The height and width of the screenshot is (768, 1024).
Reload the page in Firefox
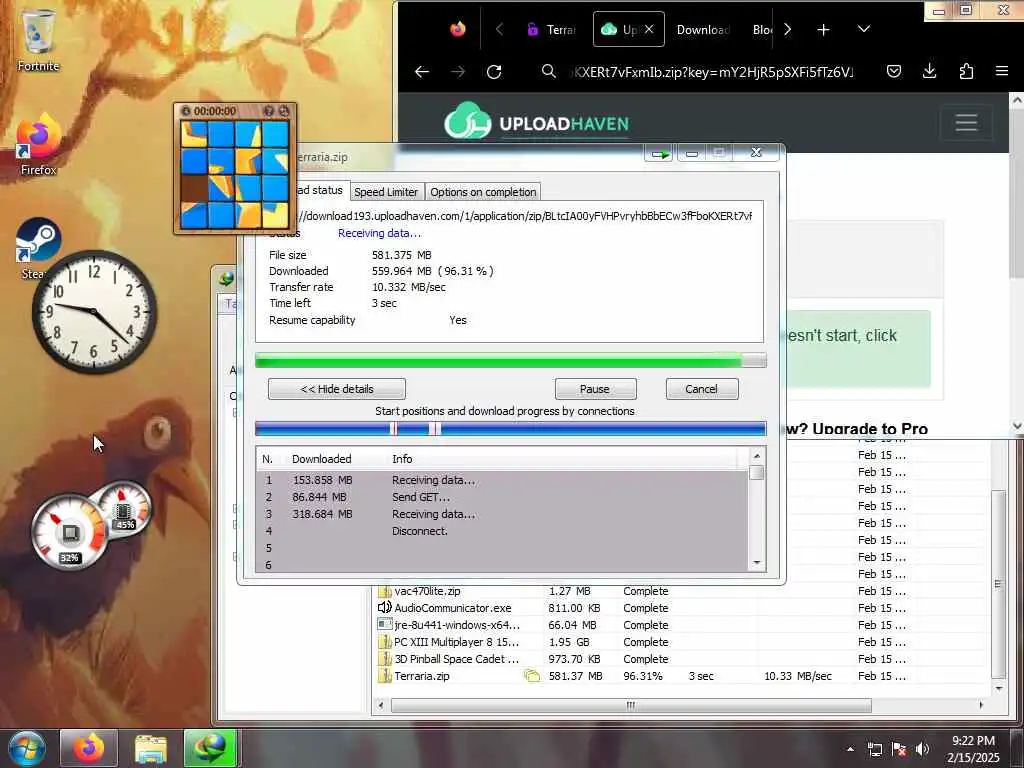coord(494,72)
